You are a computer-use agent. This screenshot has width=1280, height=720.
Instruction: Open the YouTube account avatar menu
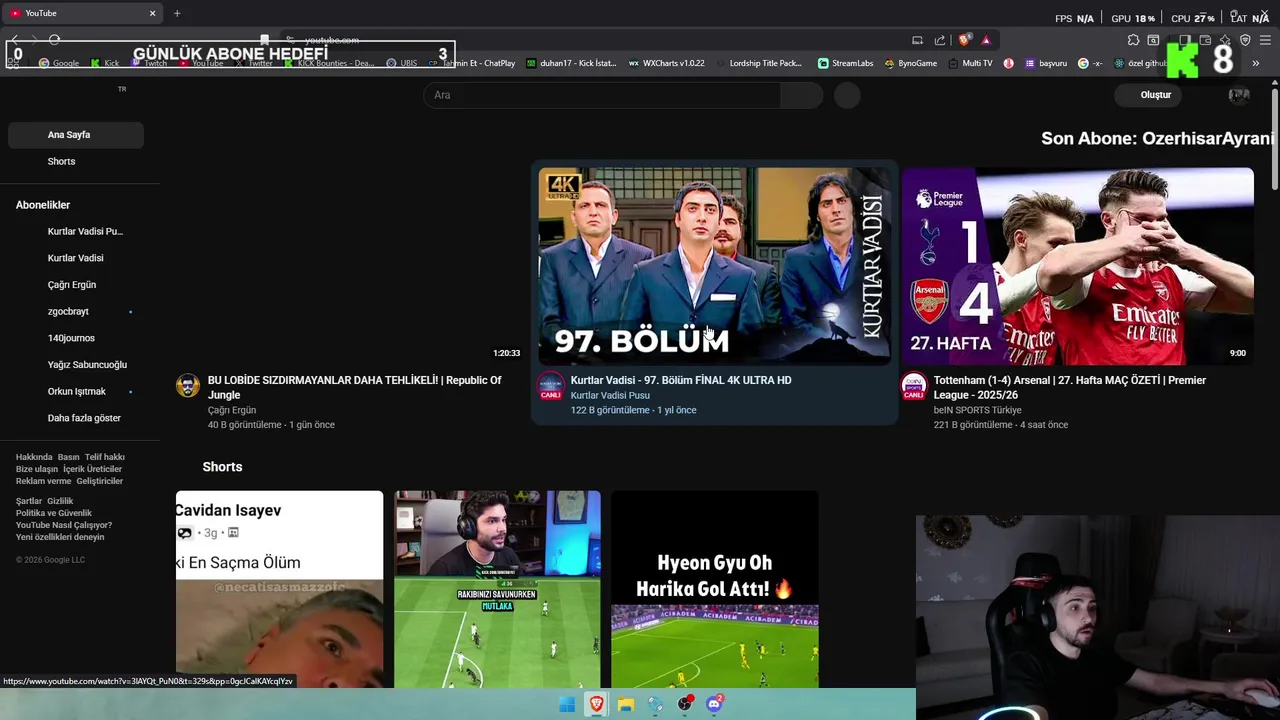click(x=1239, y=95)
